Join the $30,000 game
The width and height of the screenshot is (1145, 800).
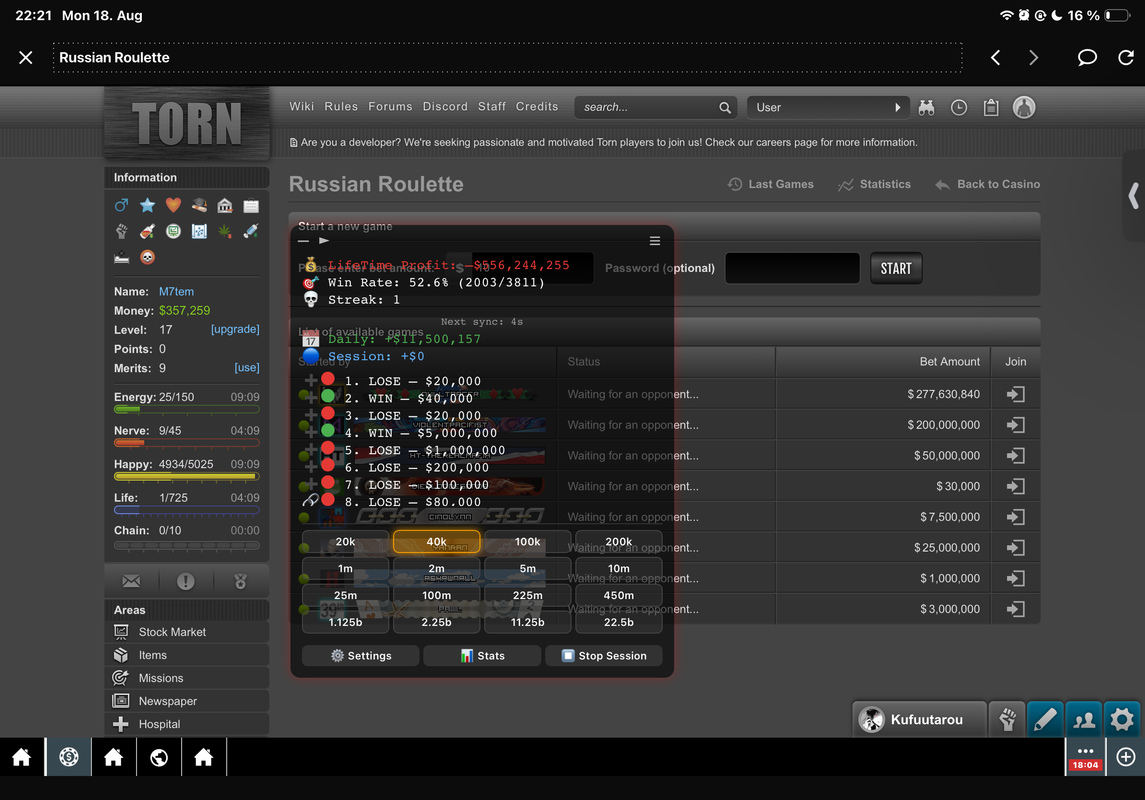click(x=1015, y=486)
